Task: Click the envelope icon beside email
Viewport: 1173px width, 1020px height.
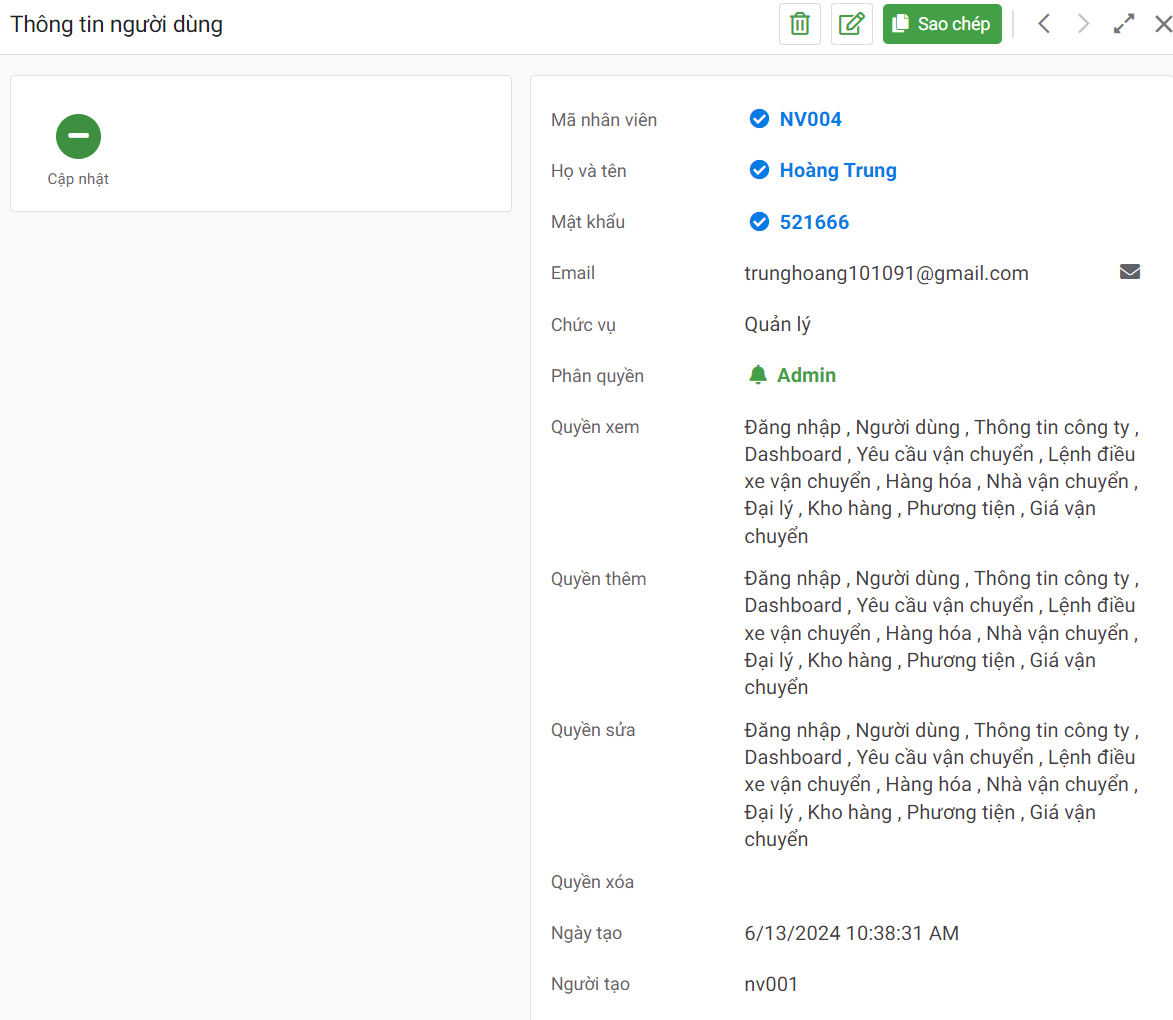Action: 1130,272
